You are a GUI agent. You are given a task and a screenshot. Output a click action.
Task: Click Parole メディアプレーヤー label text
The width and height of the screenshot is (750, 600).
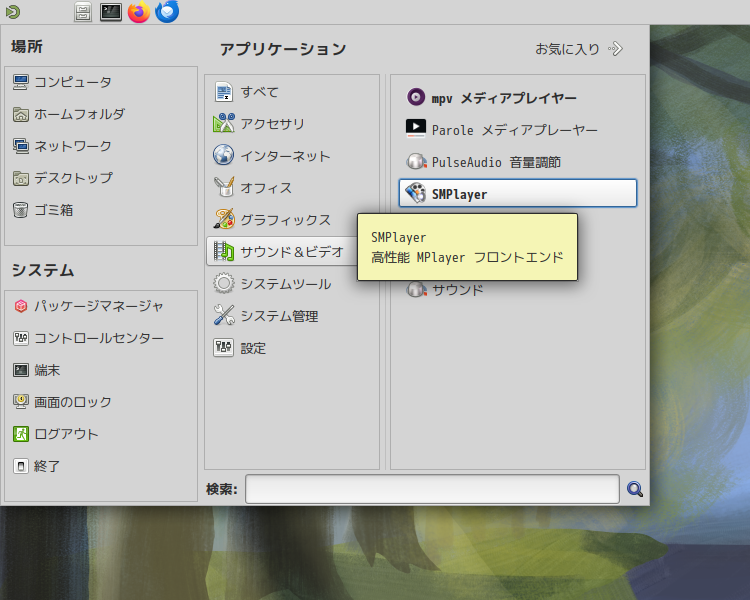pyautogui.click(x=515, y=130)
